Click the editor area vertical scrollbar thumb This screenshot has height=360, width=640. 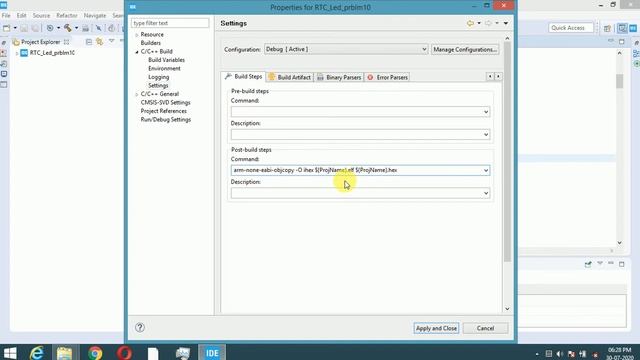click(x=620, y=81)
